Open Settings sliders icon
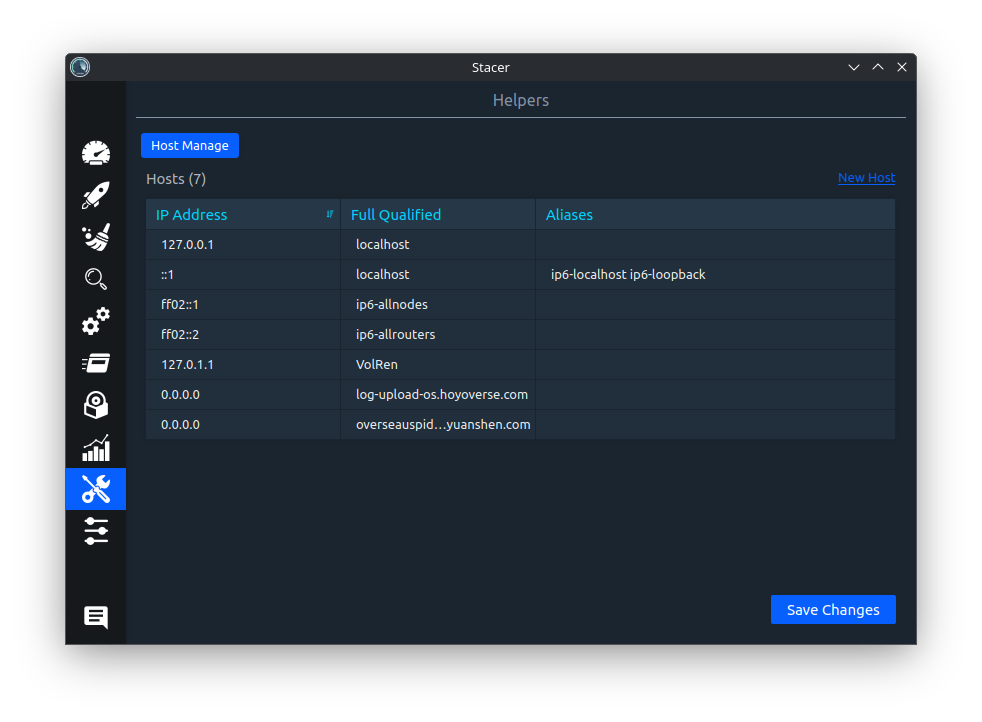The image size is (982, 722). (x=96, y=531)
